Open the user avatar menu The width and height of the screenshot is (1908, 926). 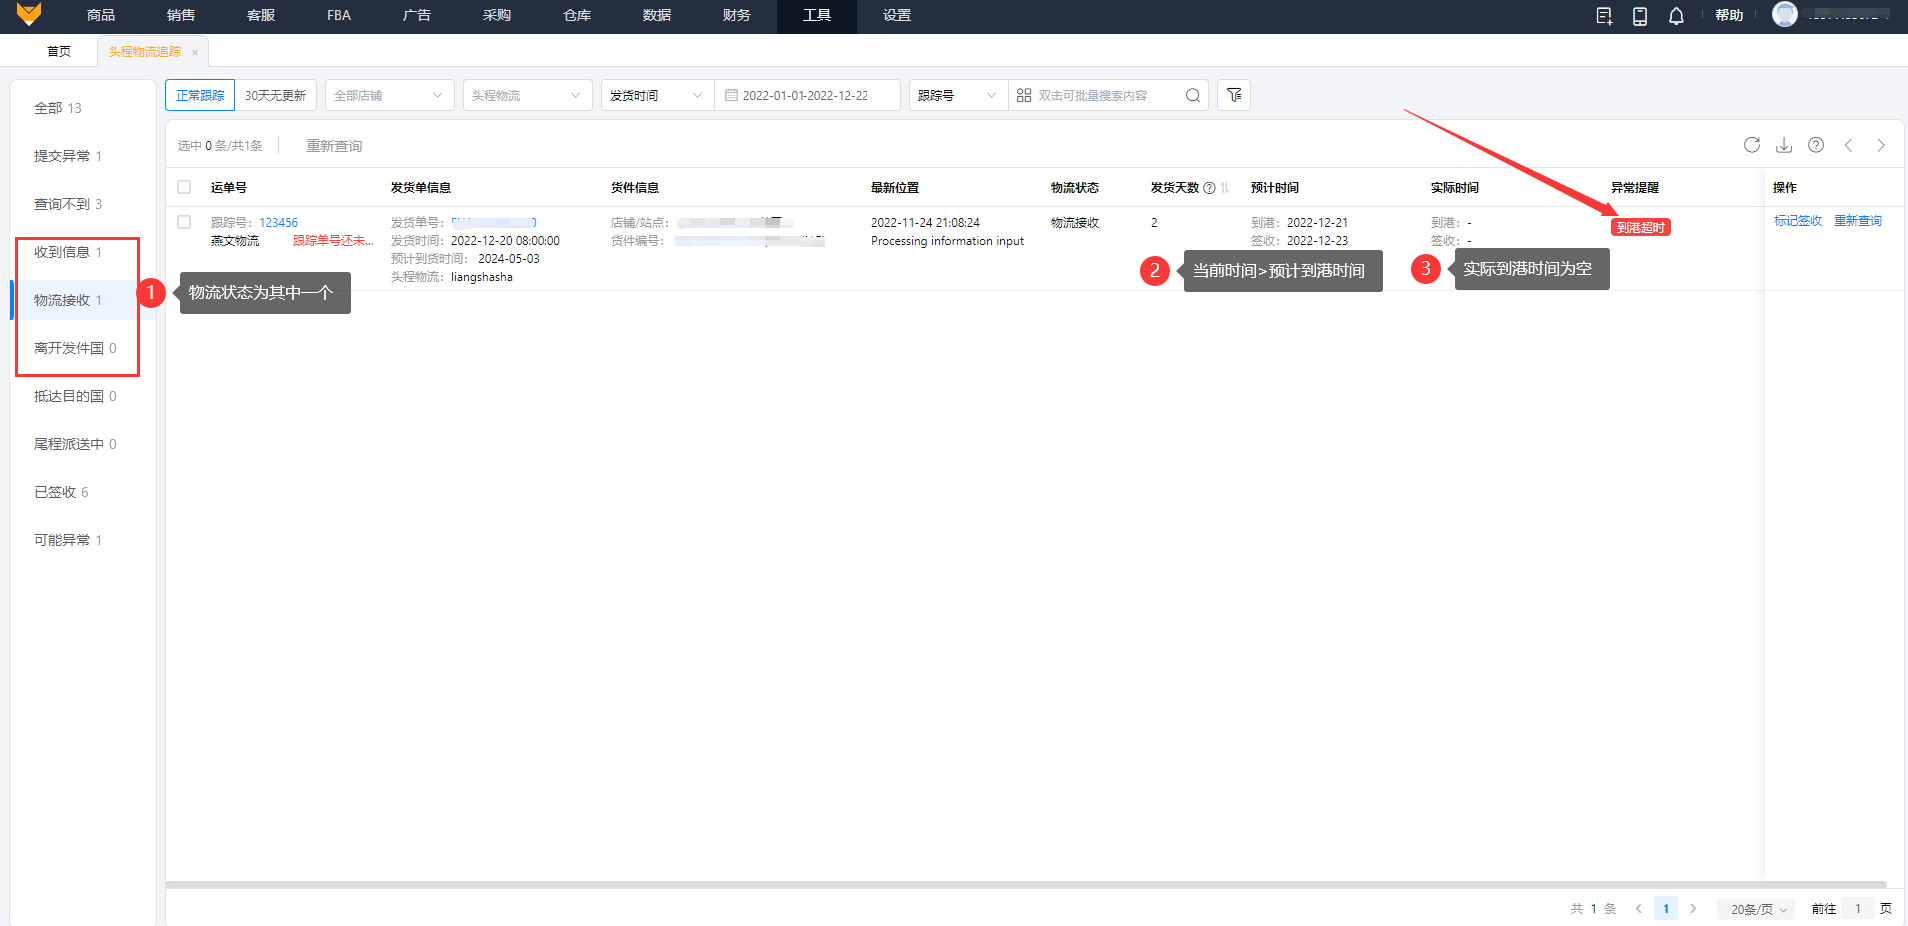(1785, 14)
